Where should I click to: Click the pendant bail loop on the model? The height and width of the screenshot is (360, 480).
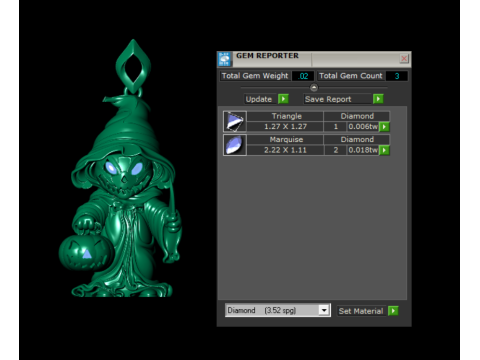[133, 67]
